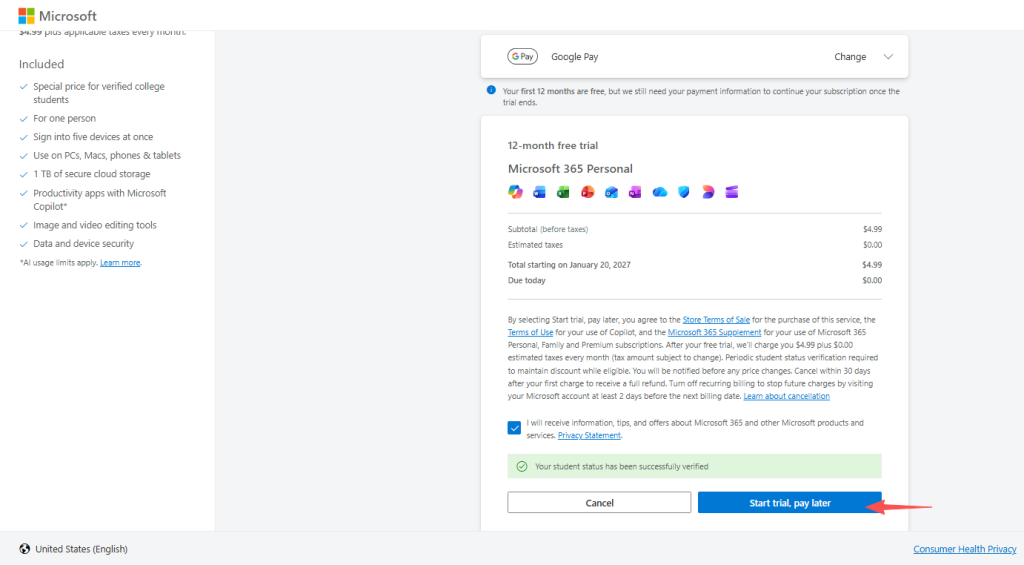The height and width of the screenshot is (565, 1024).
Task: Open the Privacy Statement link
Action: pos(589,436)
